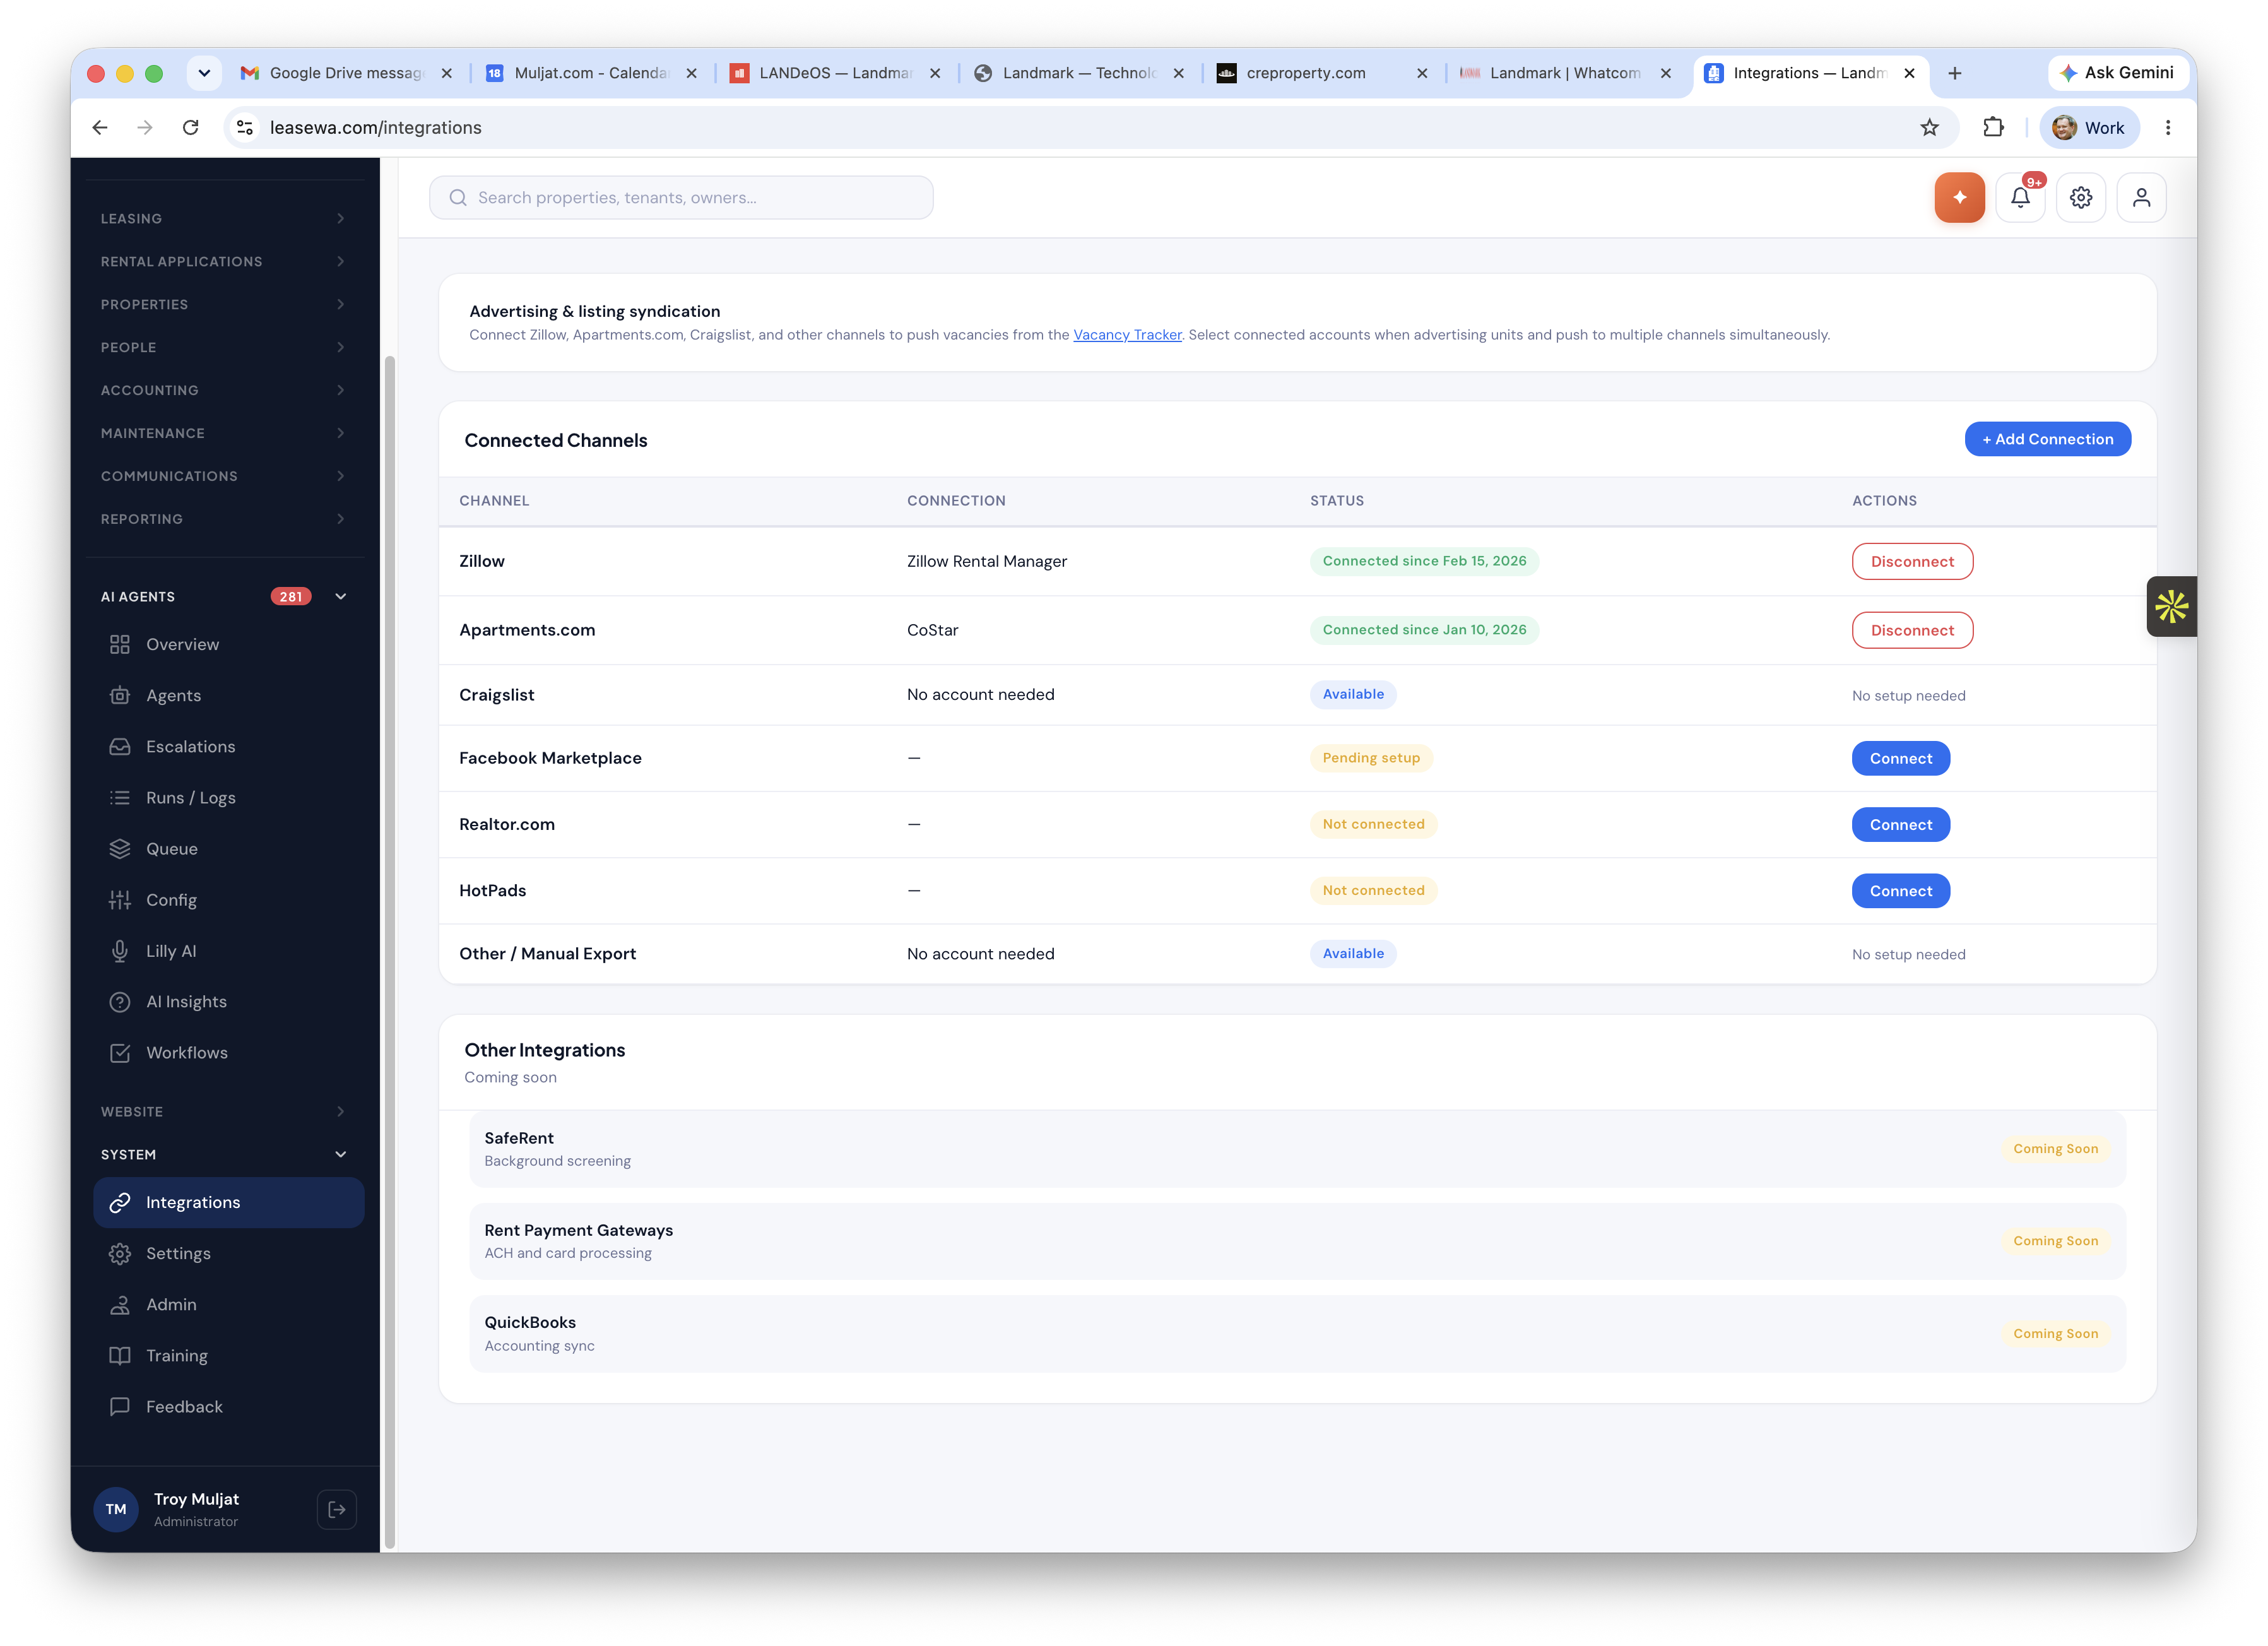Collapse the System section
2268x1646 pixels.
[x=224, y=1154]
